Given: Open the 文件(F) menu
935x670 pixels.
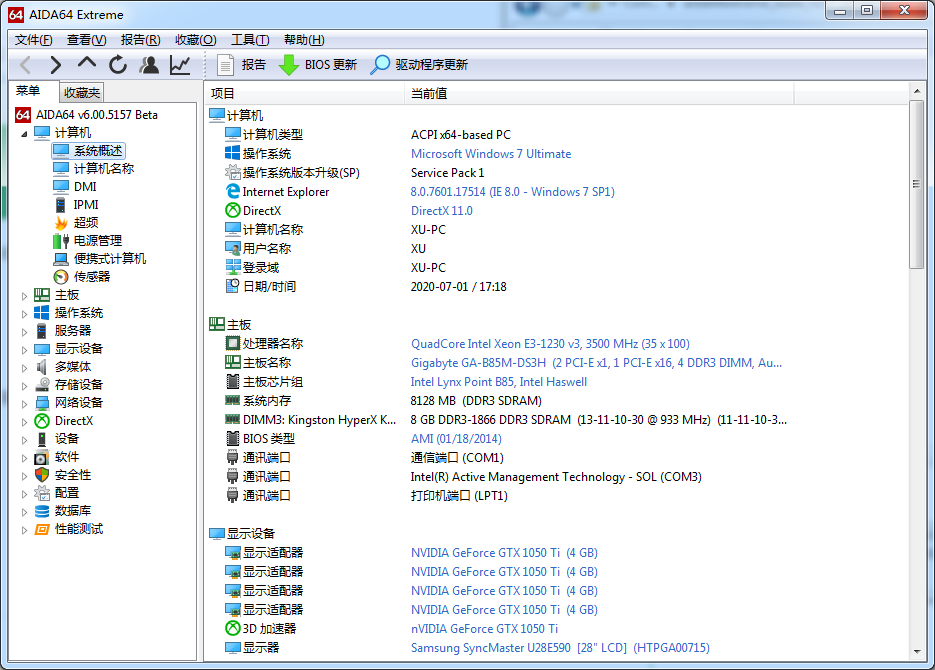Looking at the screenshot, I should [x=33, y=40].
